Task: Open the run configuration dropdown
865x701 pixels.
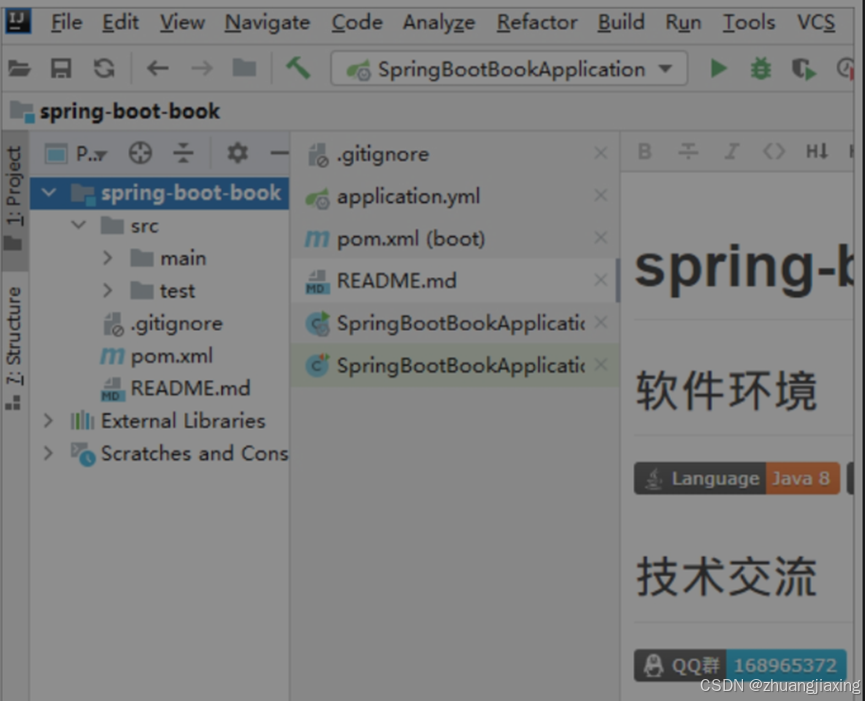Action: (x=509, y=68)
